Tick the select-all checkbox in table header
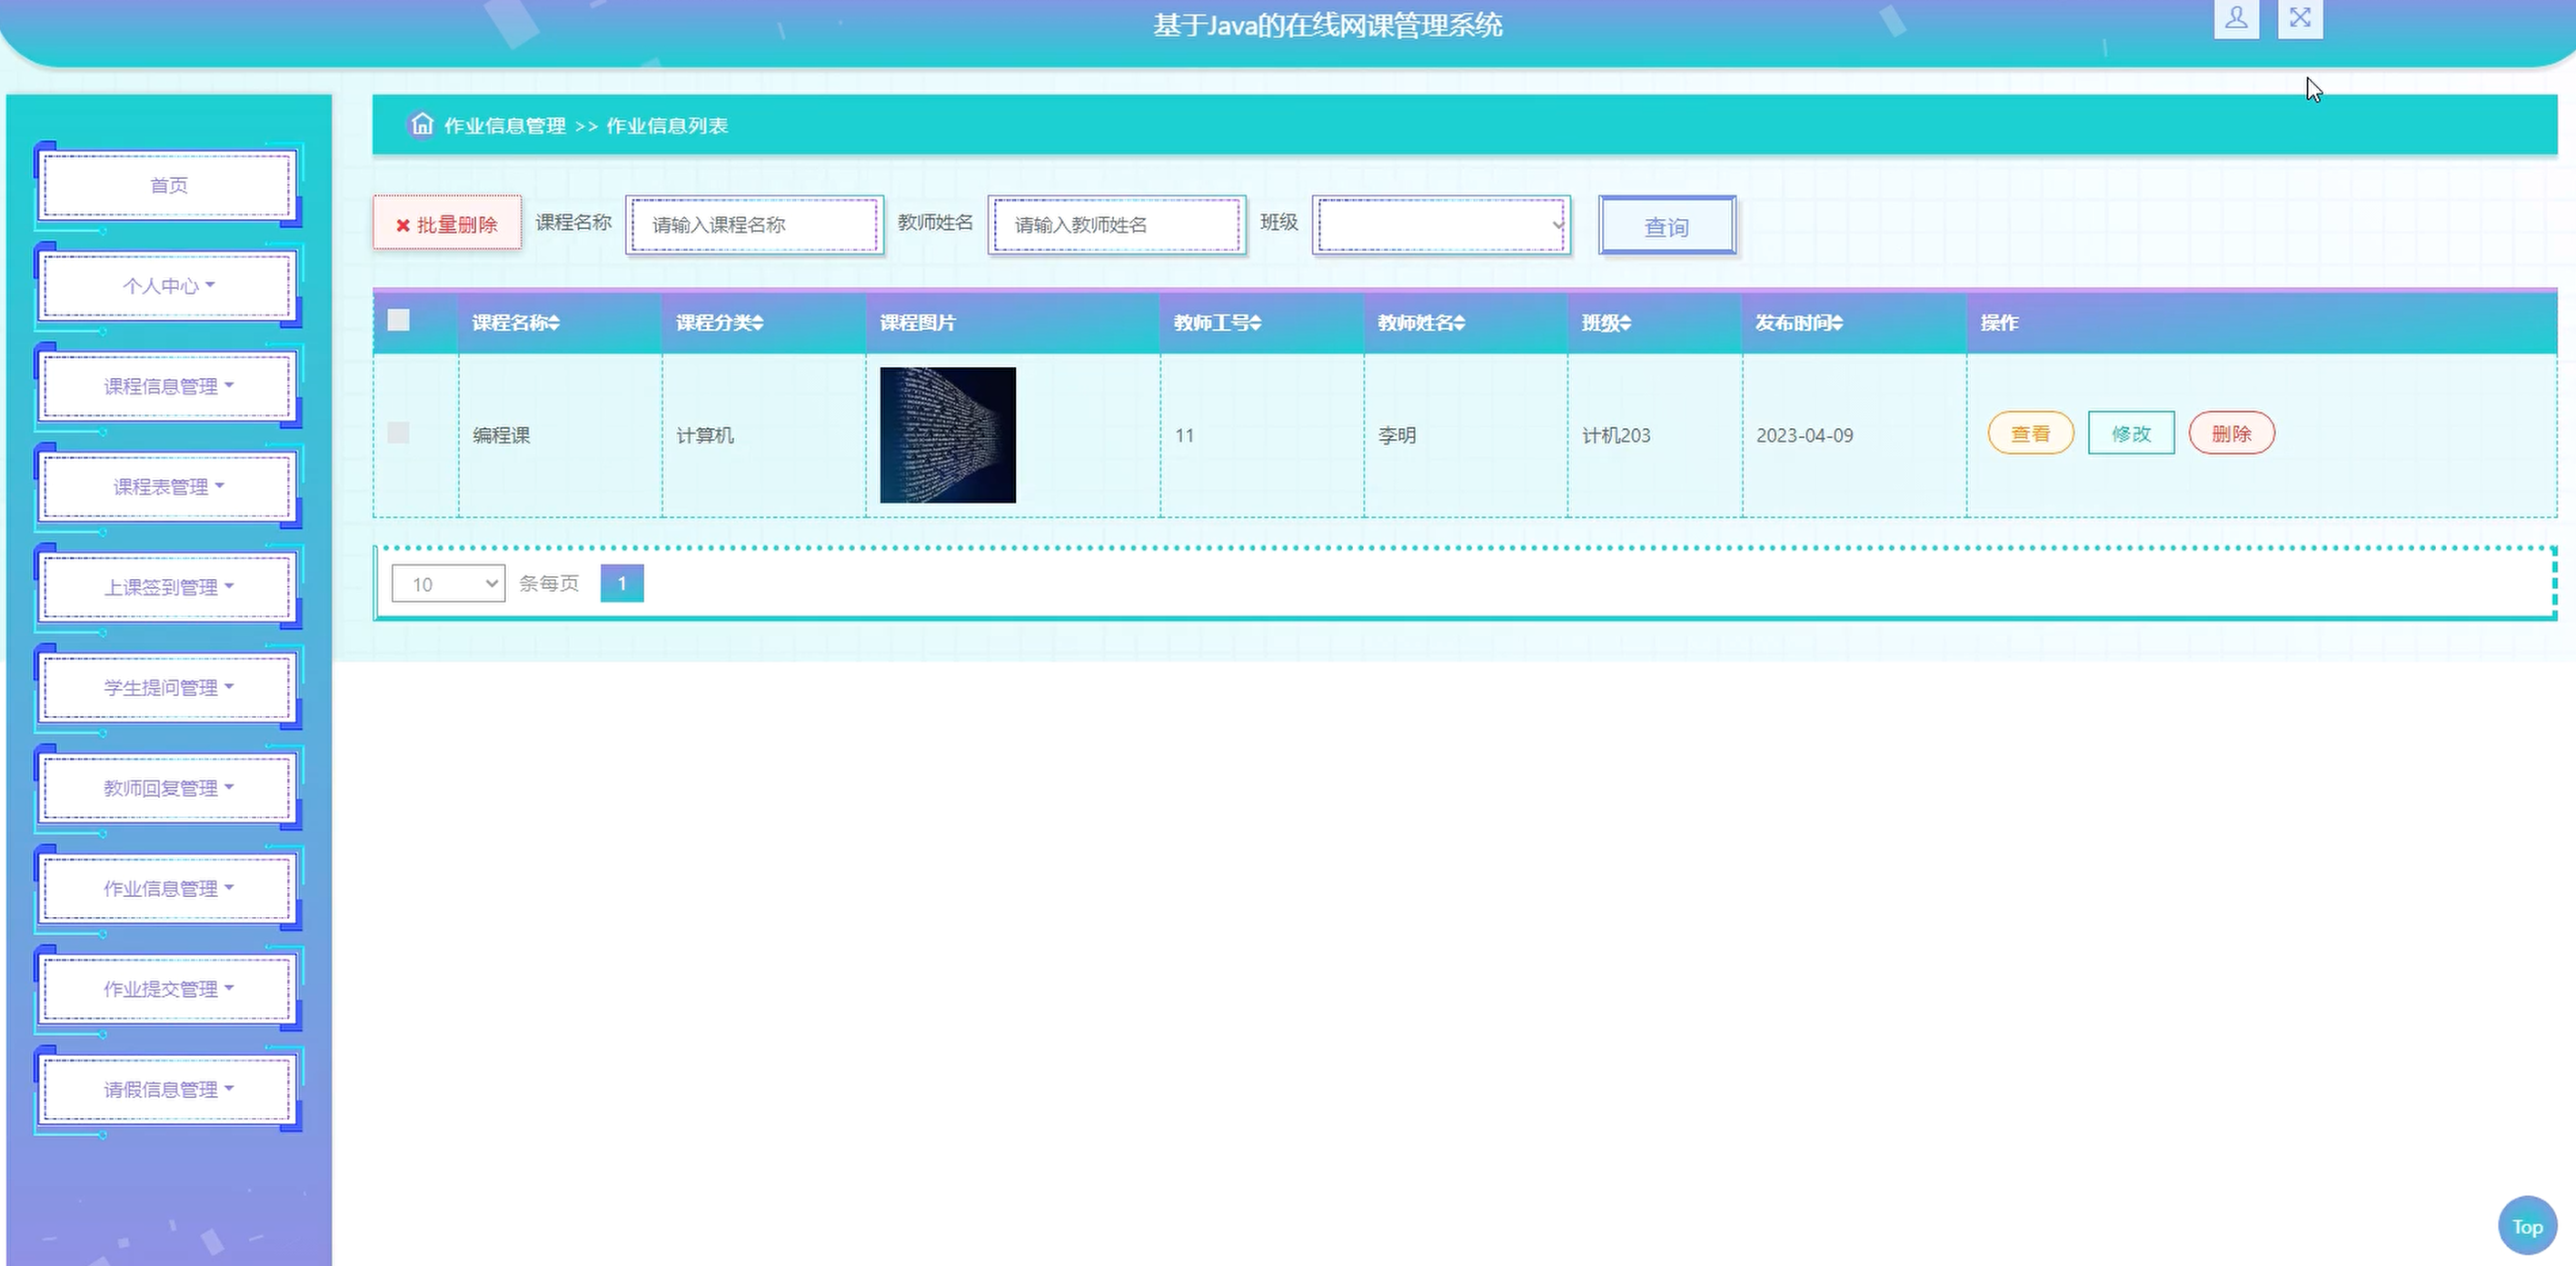This screenshot has height=1266, width=2576. [x=398, y=320]
